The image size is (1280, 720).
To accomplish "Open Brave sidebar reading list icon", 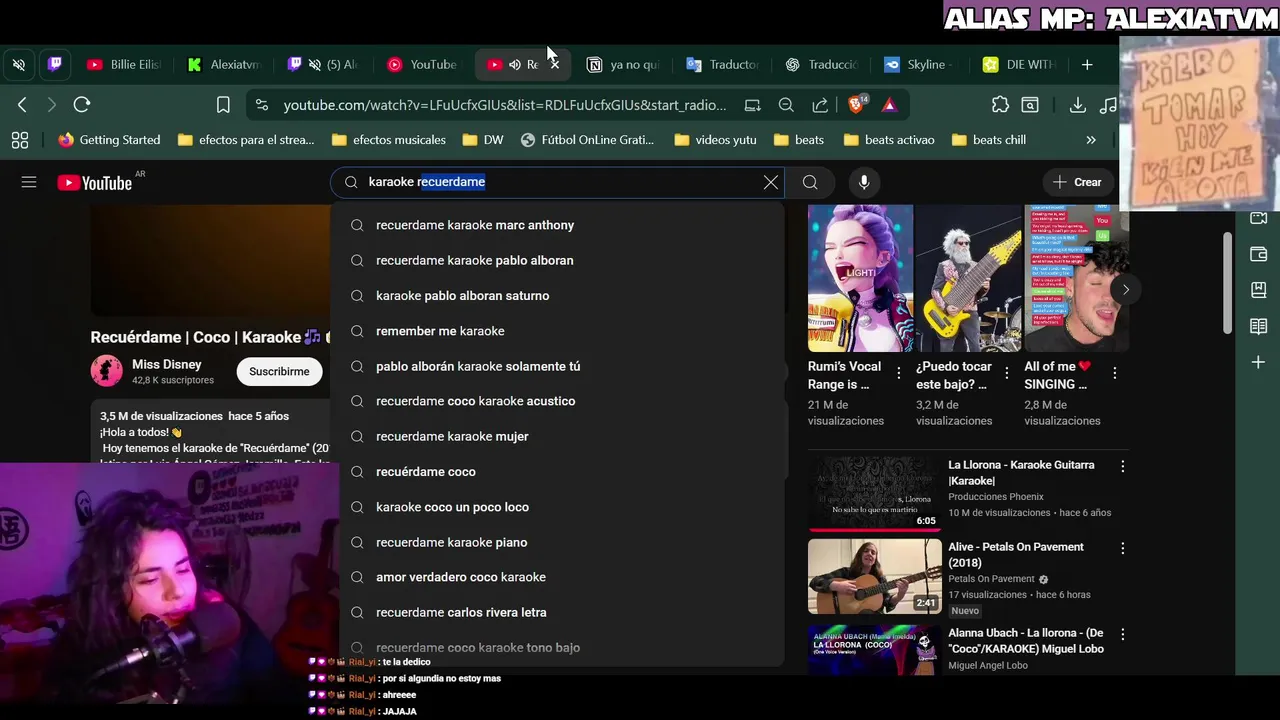I will (x=1259, y=326).
